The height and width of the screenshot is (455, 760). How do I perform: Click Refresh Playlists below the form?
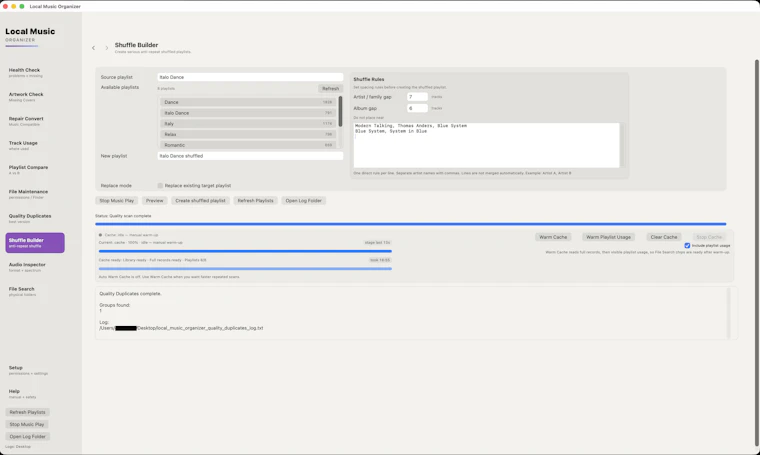[x=255, y=201]
